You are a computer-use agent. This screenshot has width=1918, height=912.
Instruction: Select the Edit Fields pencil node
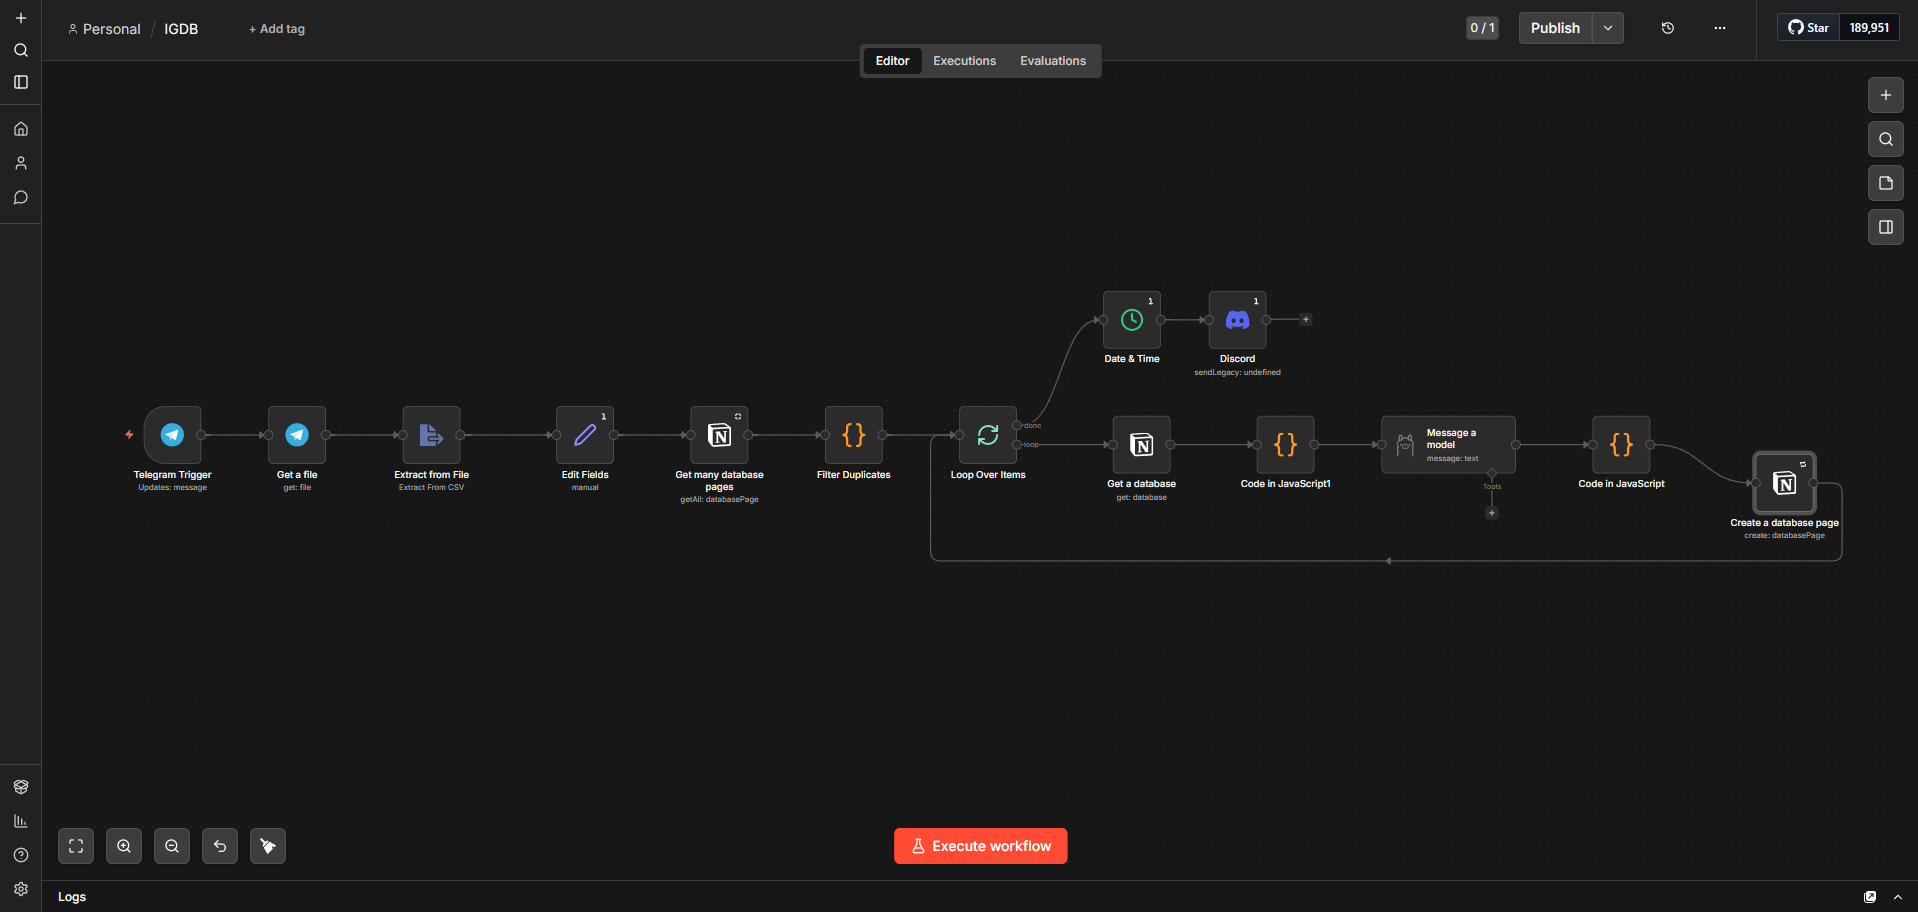tap(585, 435)
